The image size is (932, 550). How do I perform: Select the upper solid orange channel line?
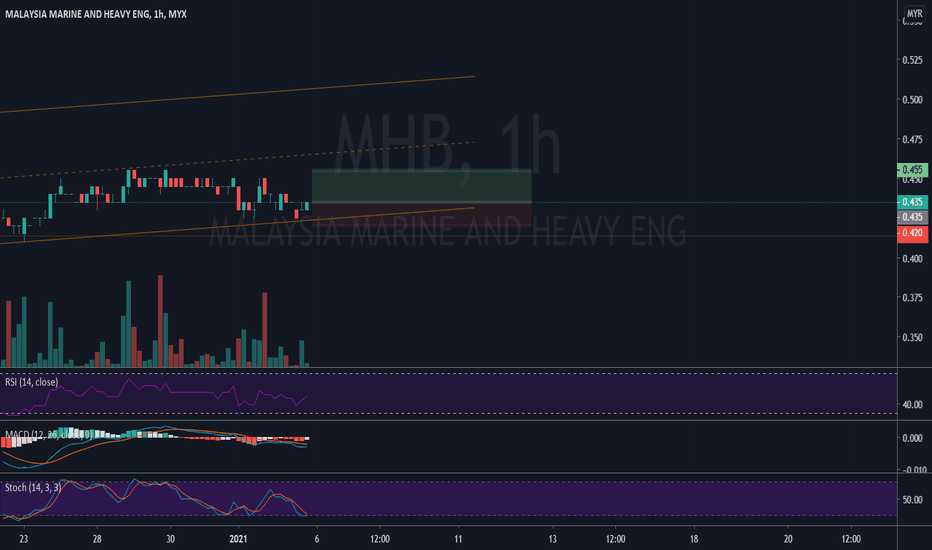pyautogui.click(x=238, y=94)
